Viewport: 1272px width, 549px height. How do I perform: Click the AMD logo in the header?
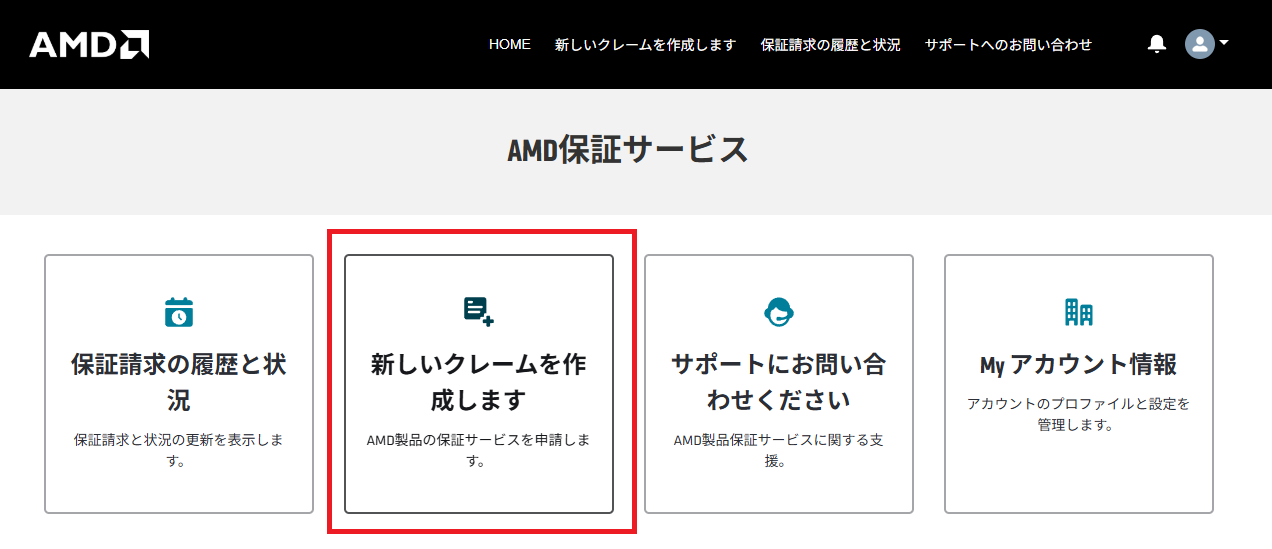tap(89, 44)
